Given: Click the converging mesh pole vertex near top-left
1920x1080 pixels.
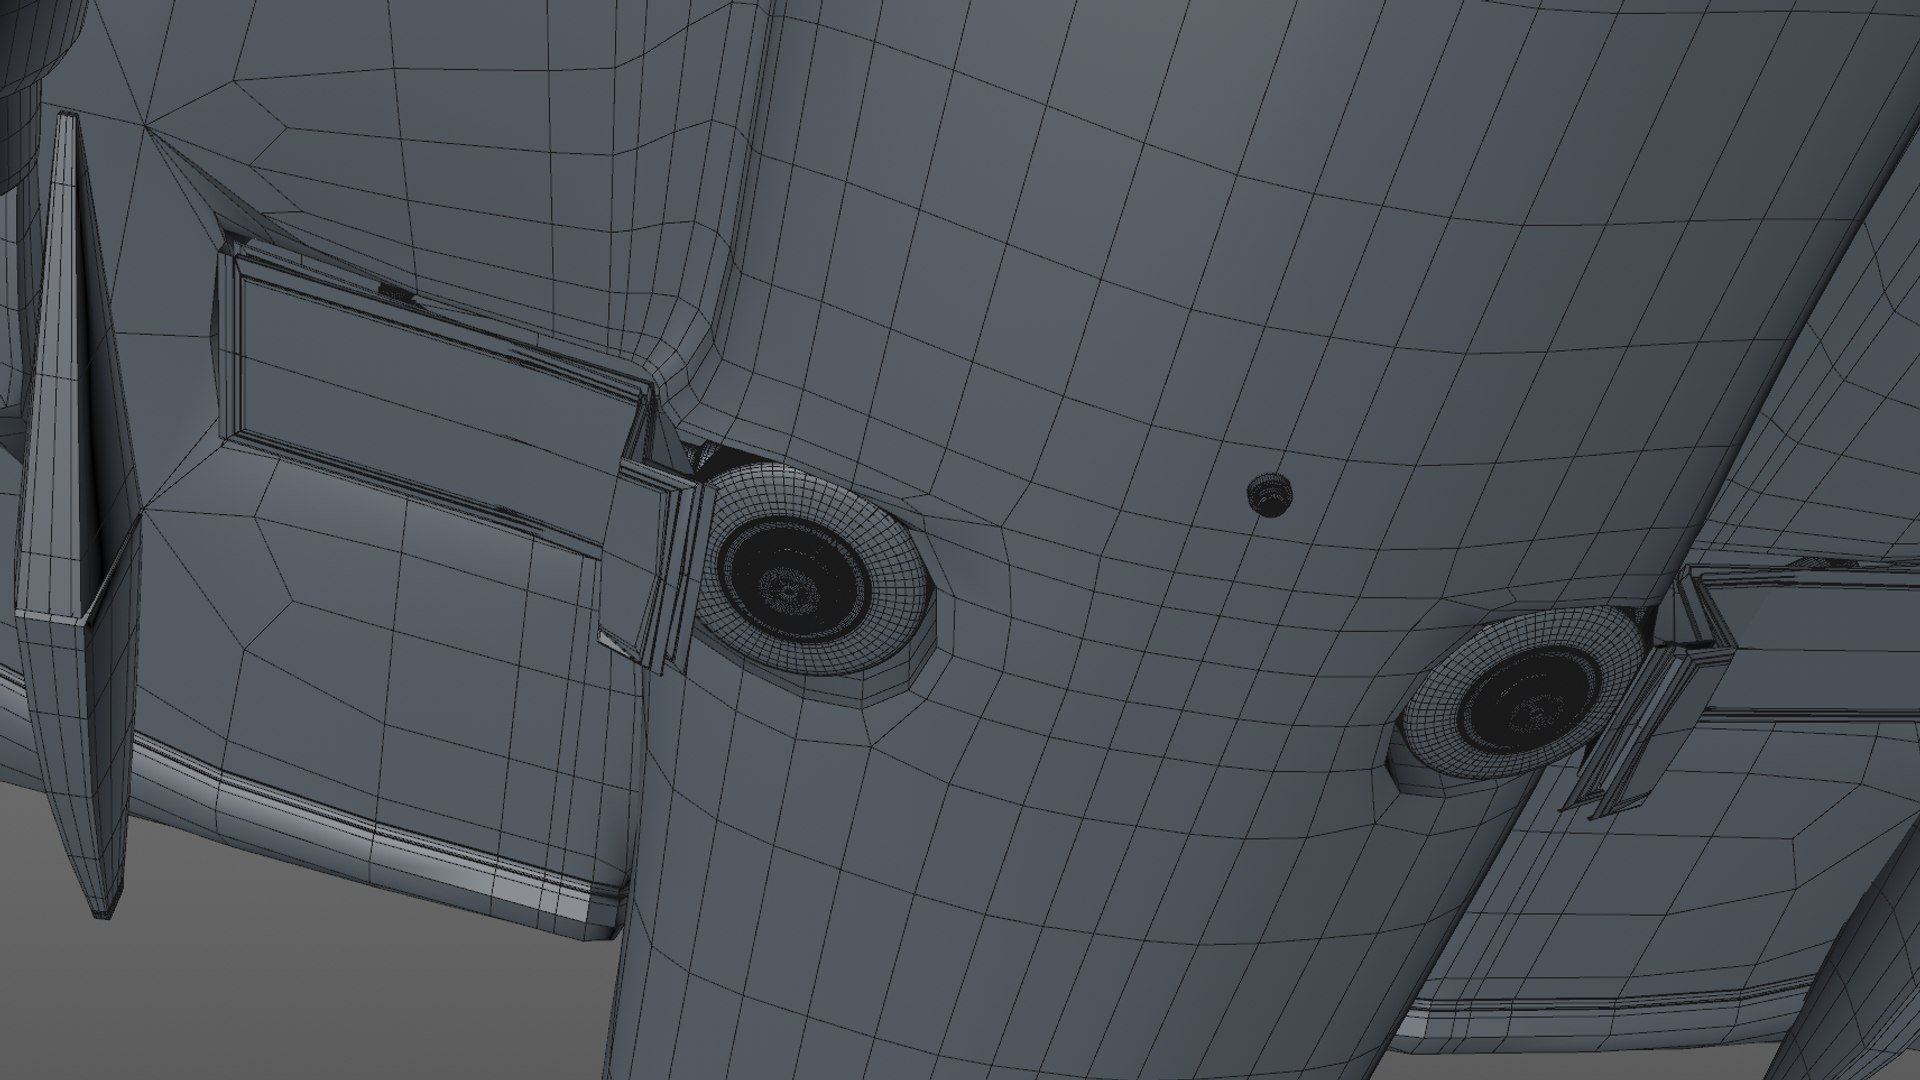Looking at the screenshot, I should 150,127.
